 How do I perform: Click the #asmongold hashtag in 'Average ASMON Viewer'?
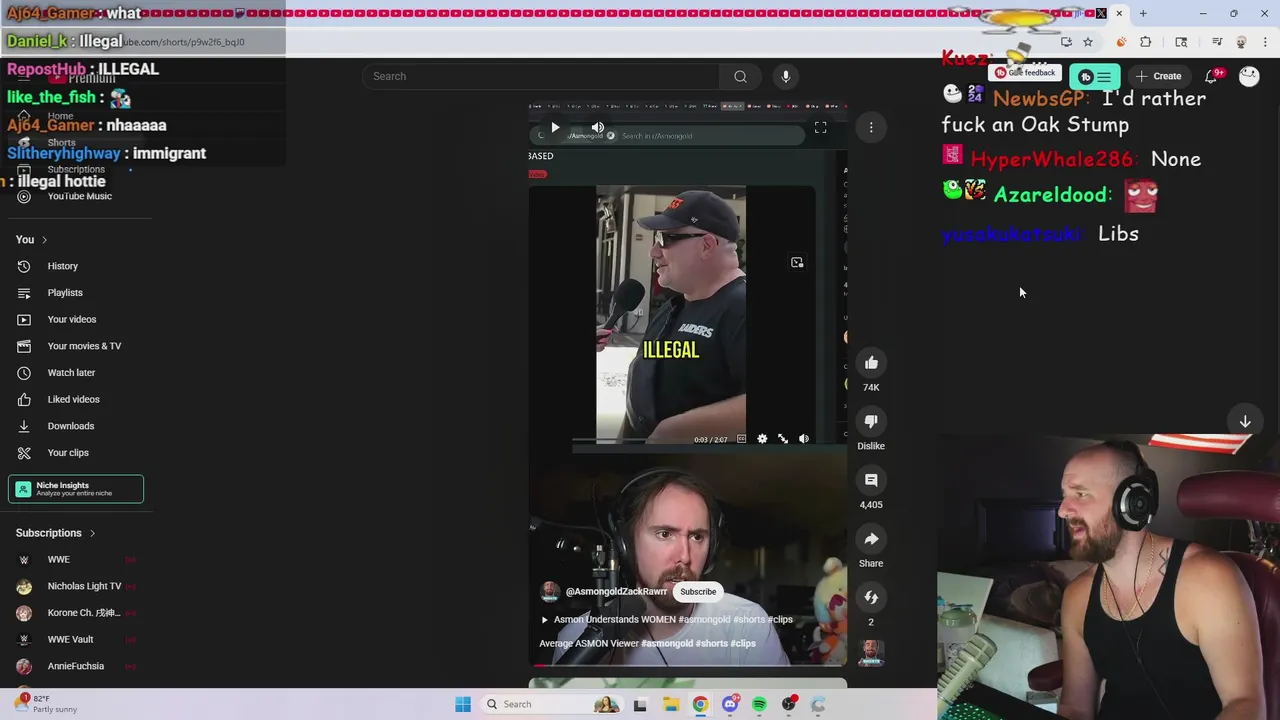coord(667,643)
